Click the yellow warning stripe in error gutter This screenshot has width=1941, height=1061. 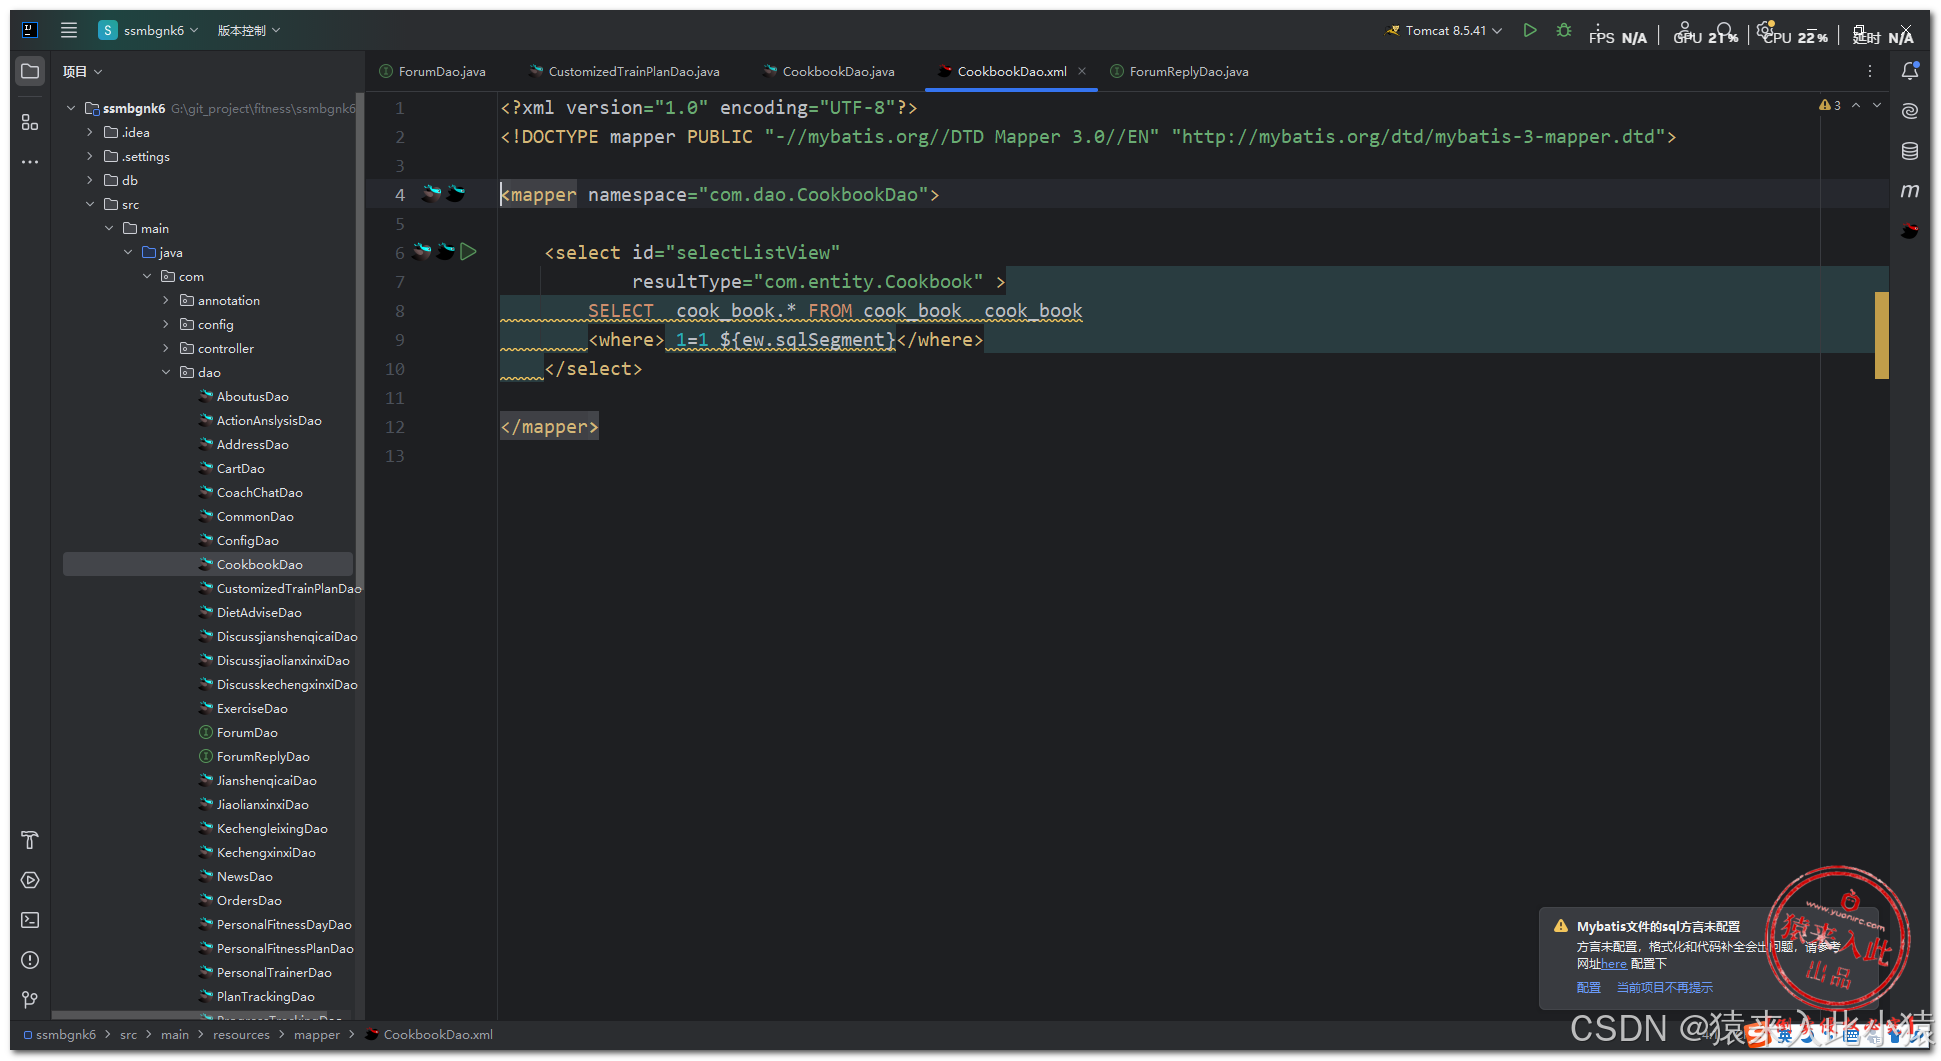pyautogui.click(x=1882, y=335)
